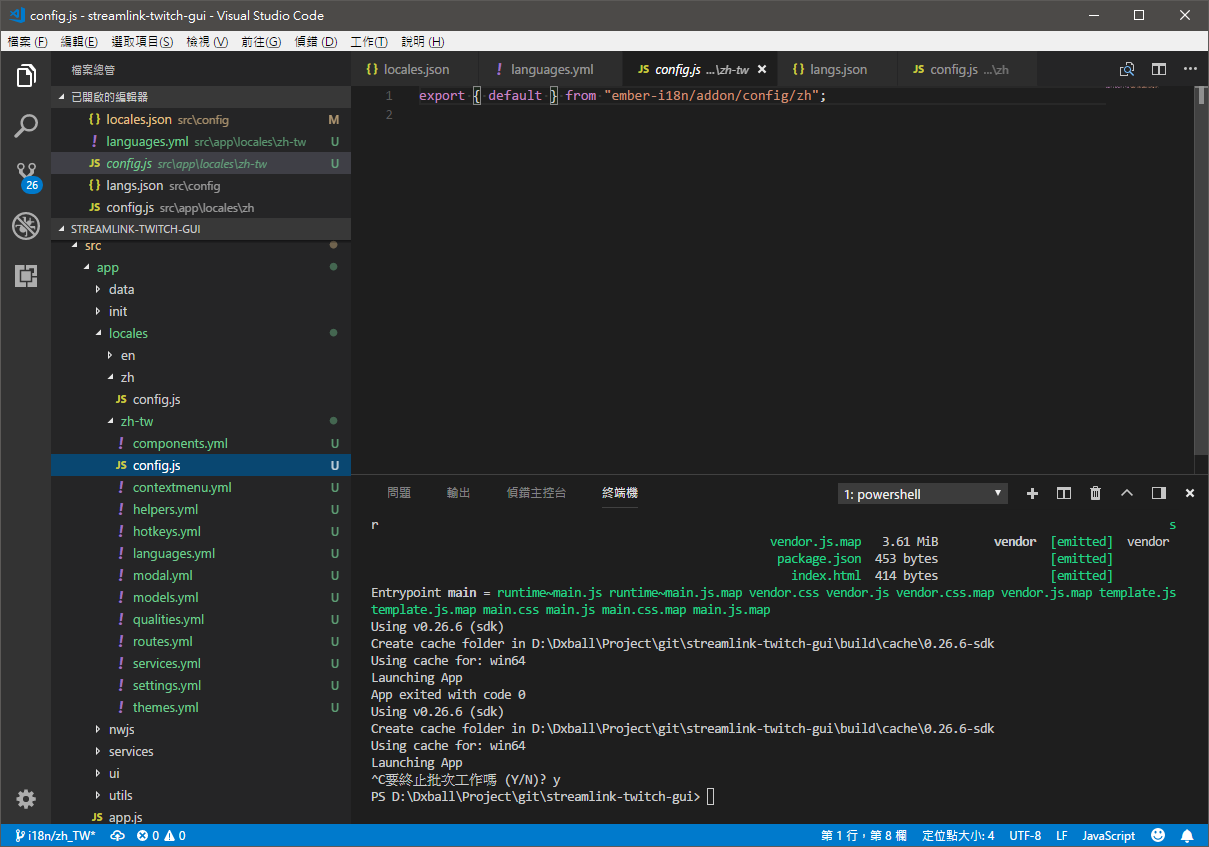This screenshot has width=1209, height=847.
Task: Open Source Control view with 26 changes
Action: tap(26, 176)
